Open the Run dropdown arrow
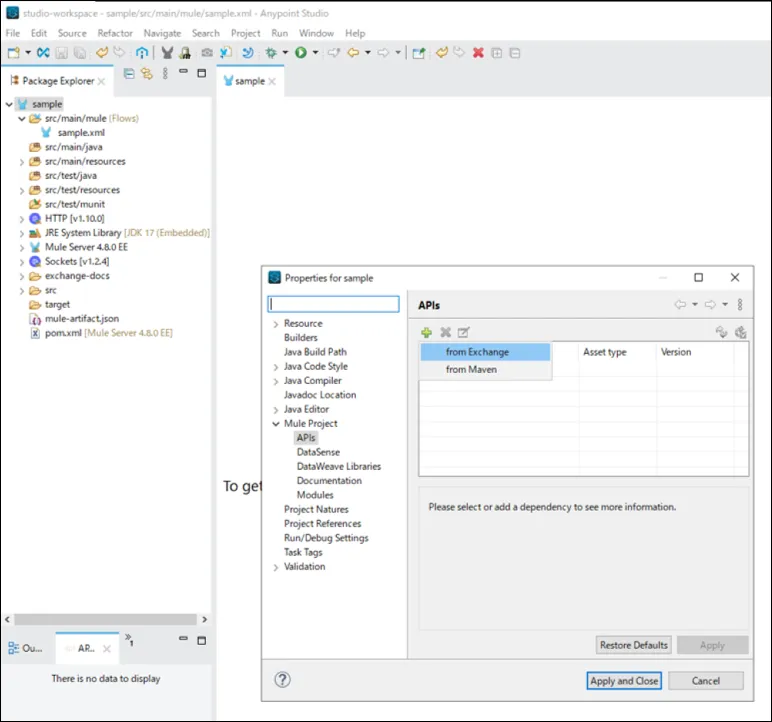This screenshot has height=722, width=772. [316, 53]
